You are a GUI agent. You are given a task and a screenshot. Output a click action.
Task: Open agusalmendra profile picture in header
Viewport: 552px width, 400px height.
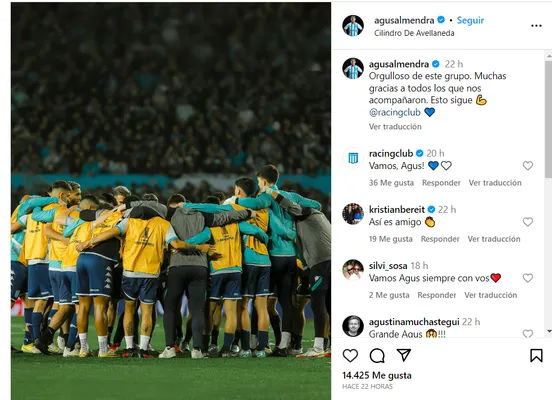click(x=353, y=26)
